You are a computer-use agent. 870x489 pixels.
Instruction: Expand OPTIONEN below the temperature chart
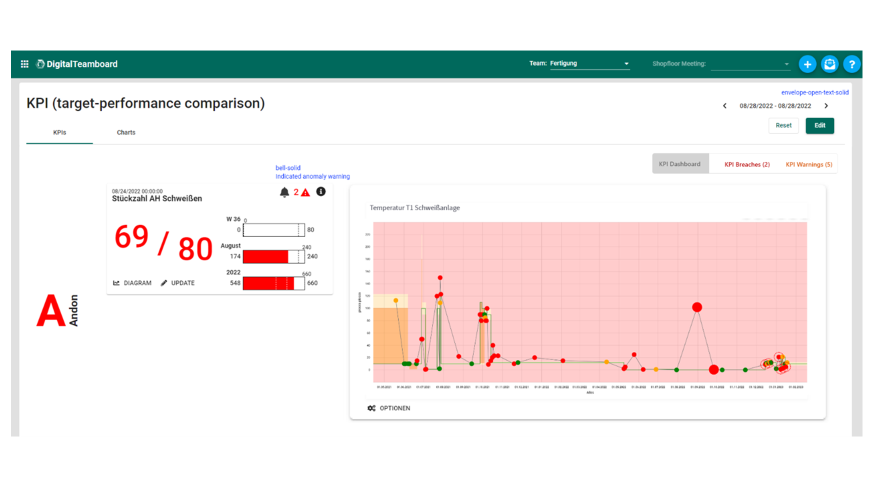pos(389,408)
